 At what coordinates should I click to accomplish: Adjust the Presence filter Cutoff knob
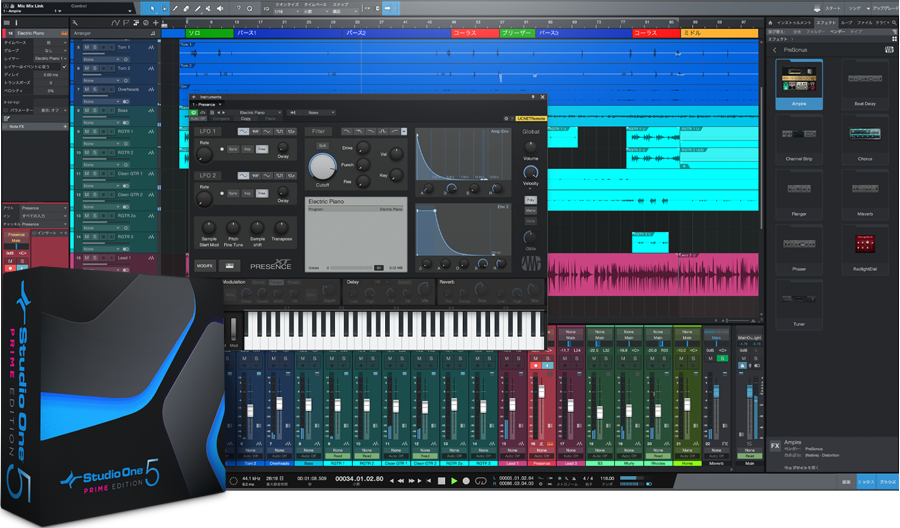point(323,167)
